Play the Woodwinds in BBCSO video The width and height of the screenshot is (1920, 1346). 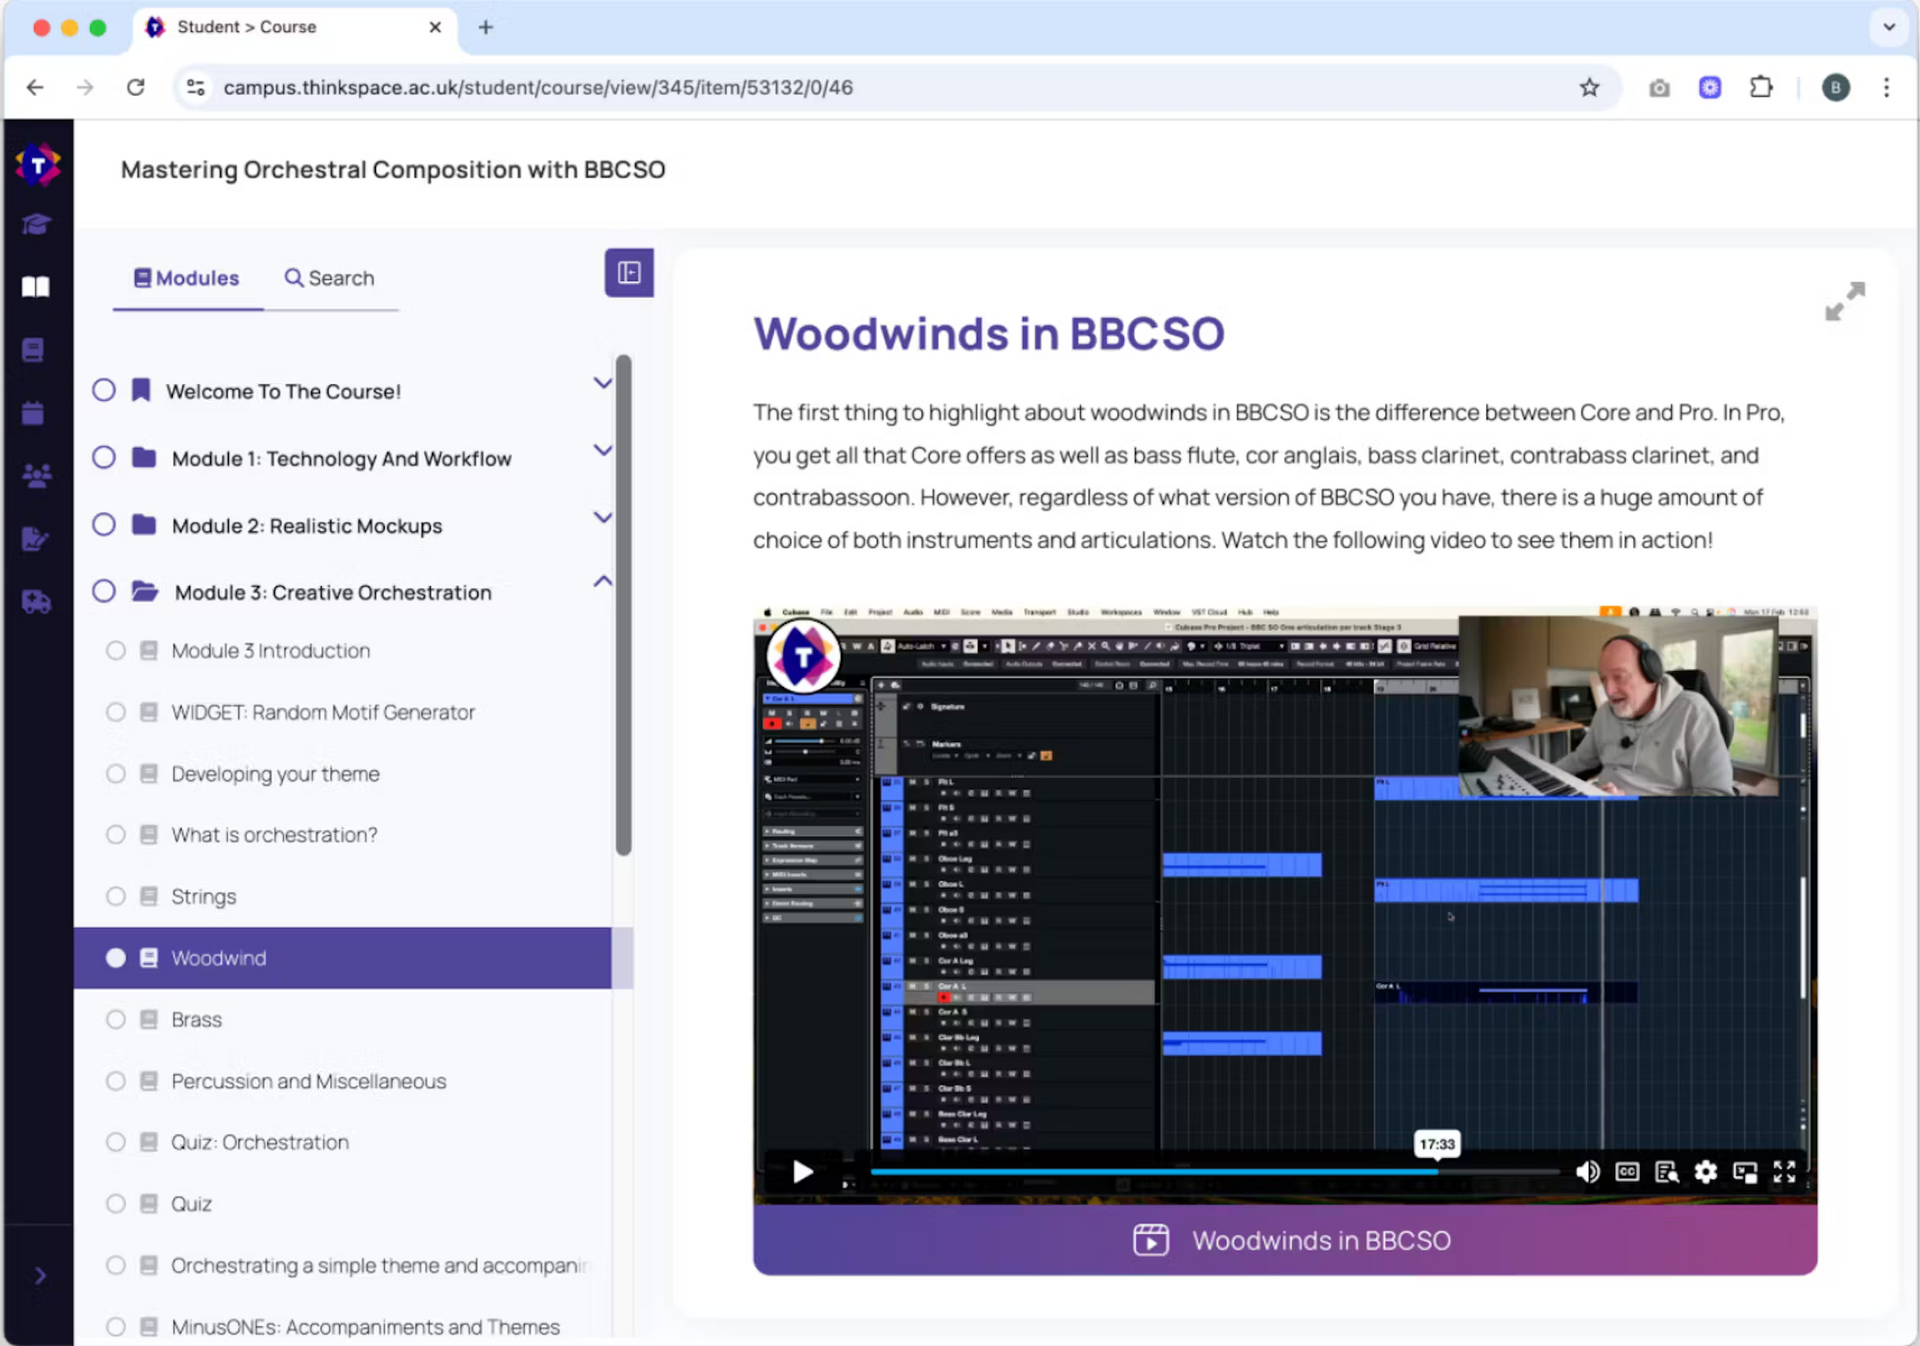click(x=802, y=1172)
